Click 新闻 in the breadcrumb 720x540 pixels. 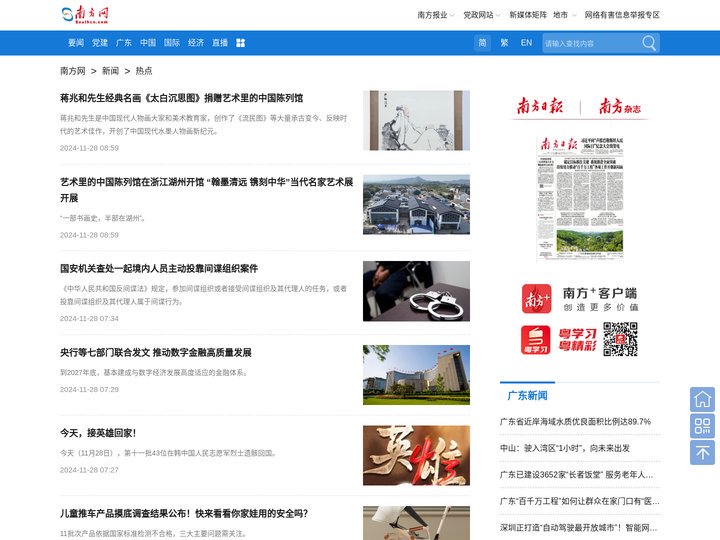(x=110, y=71)
